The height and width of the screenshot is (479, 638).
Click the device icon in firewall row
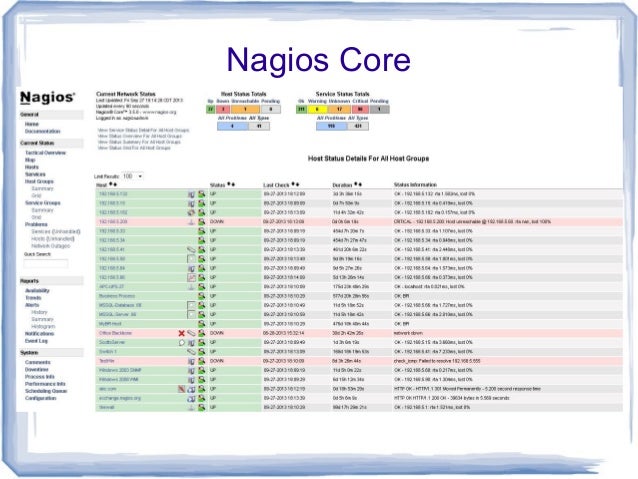coord(191,407)
